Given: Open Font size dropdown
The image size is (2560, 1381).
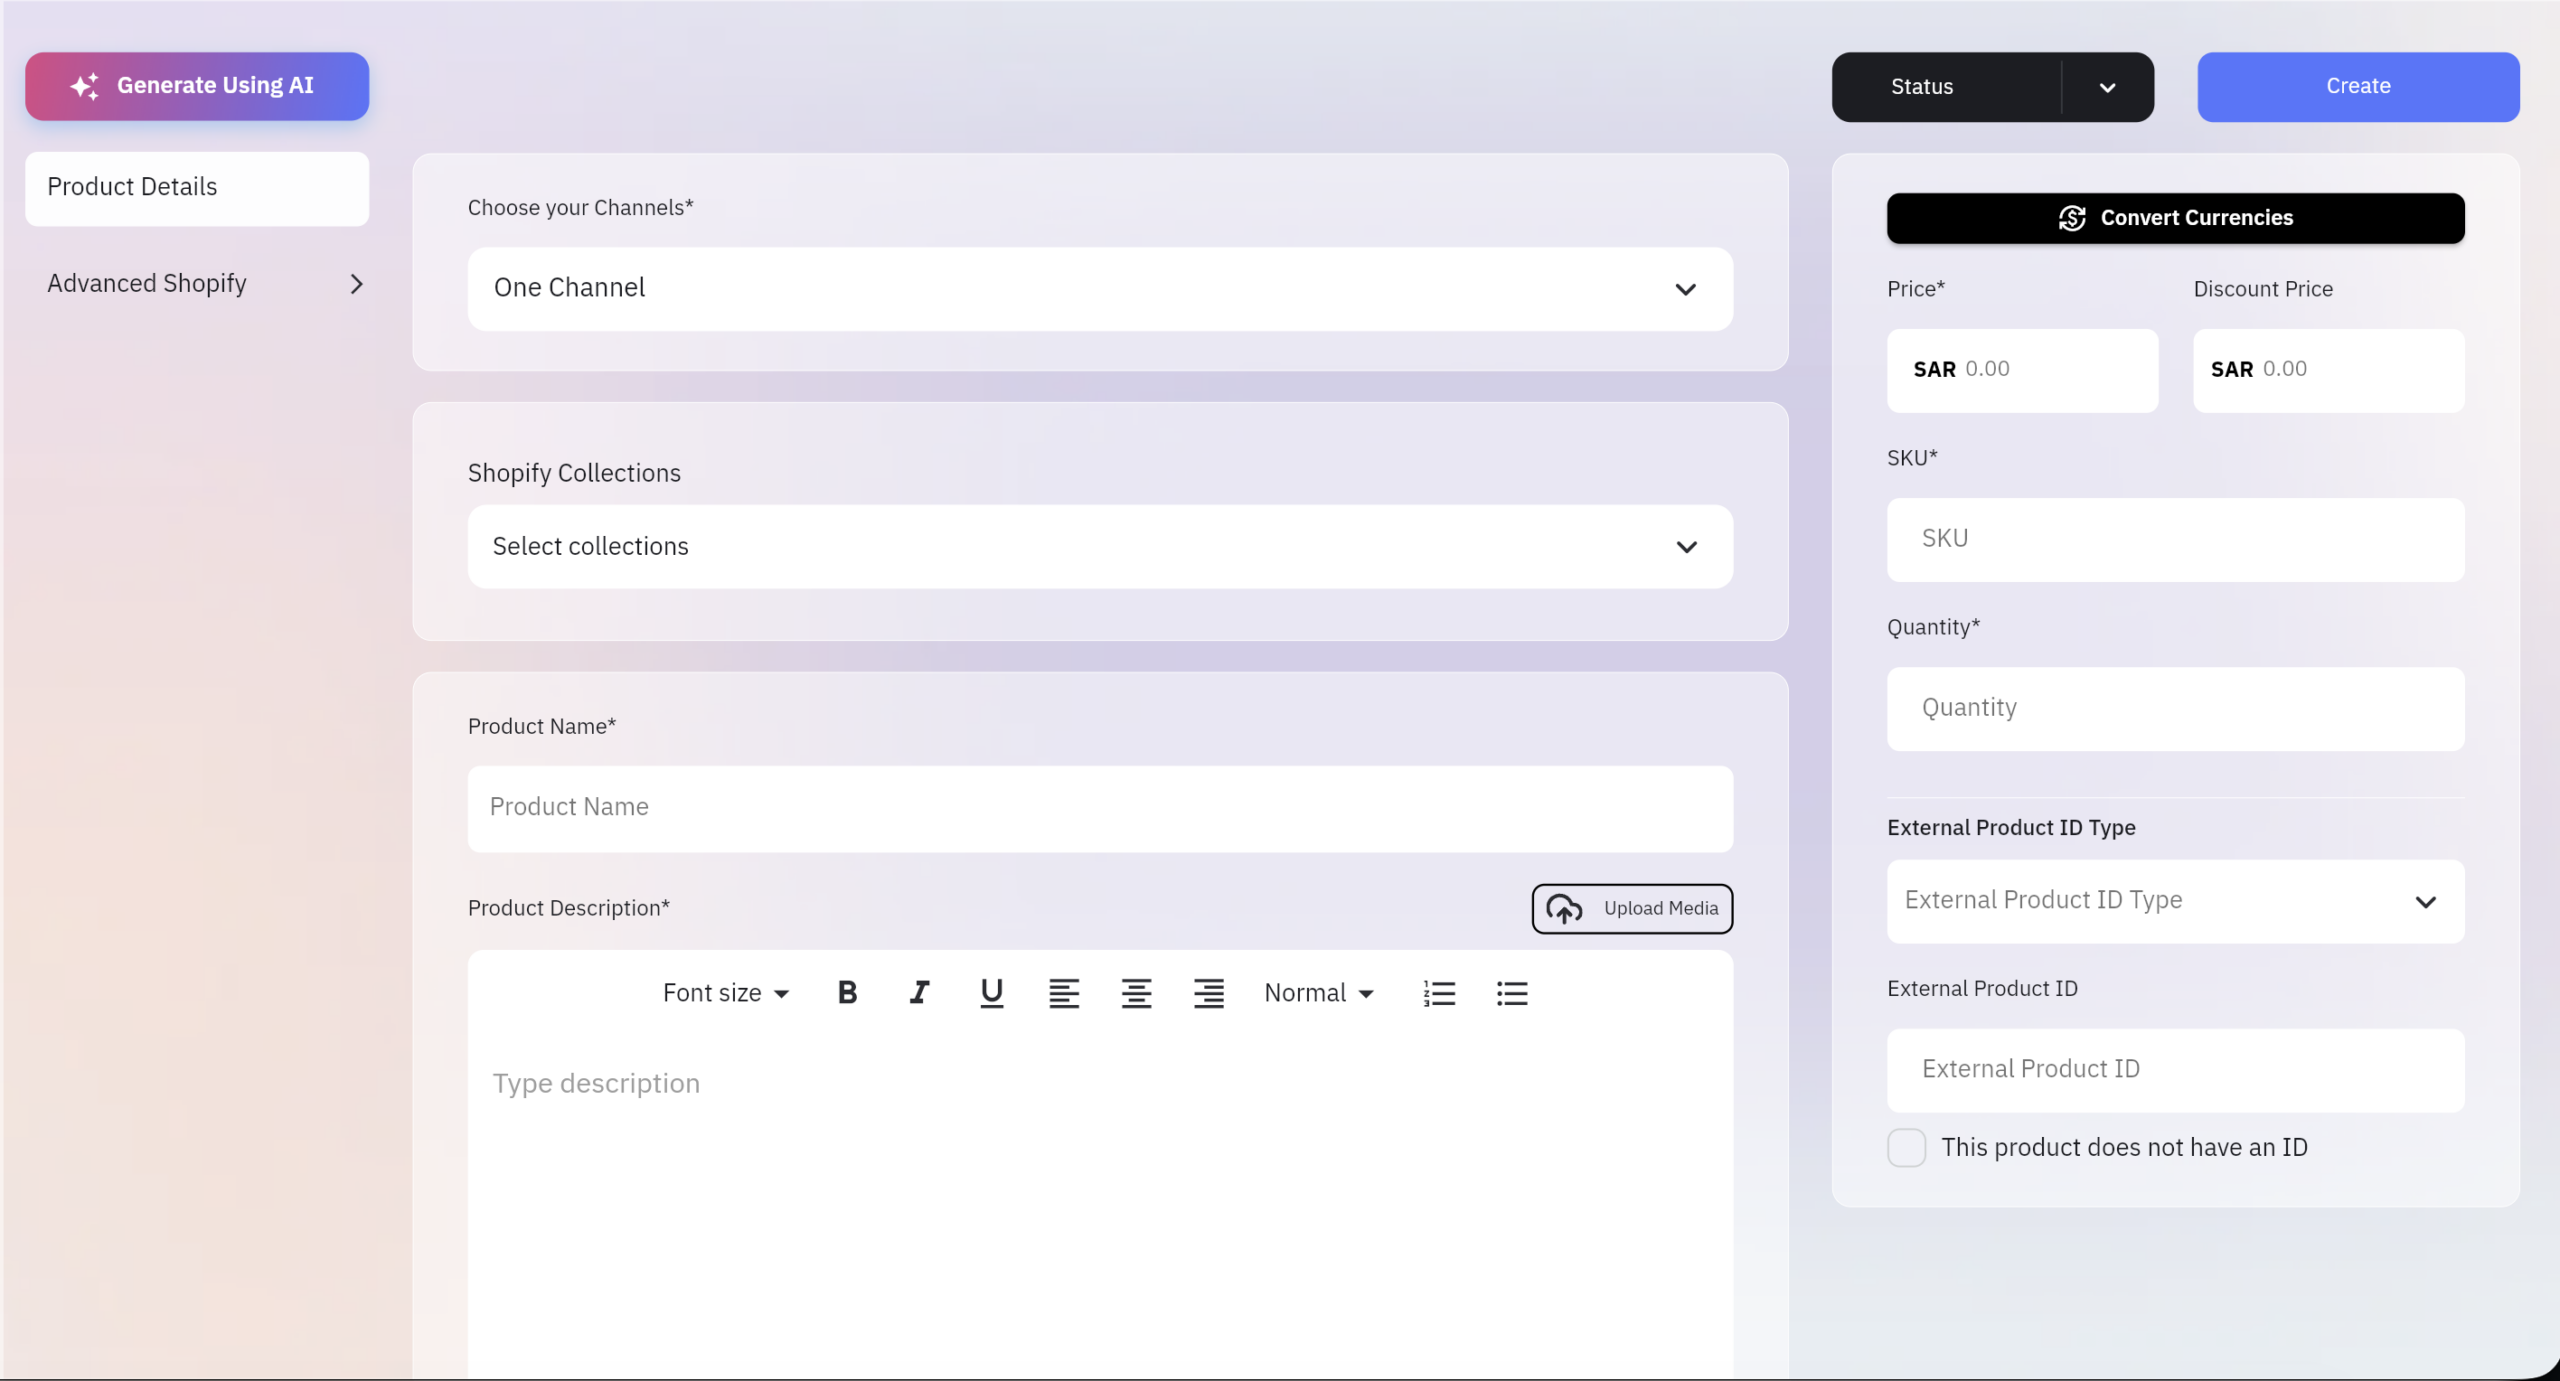Looking at the screenshot, I should click(726, 993).
